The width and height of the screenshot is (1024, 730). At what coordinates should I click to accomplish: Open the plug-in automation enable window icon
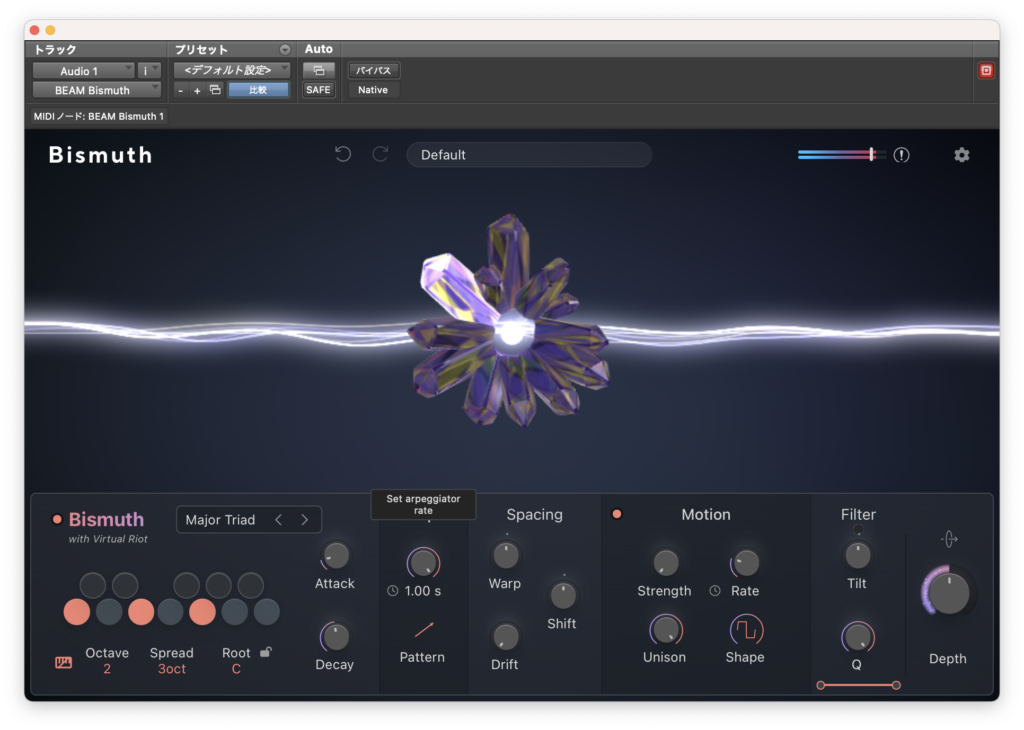click(x=319, y=70)
